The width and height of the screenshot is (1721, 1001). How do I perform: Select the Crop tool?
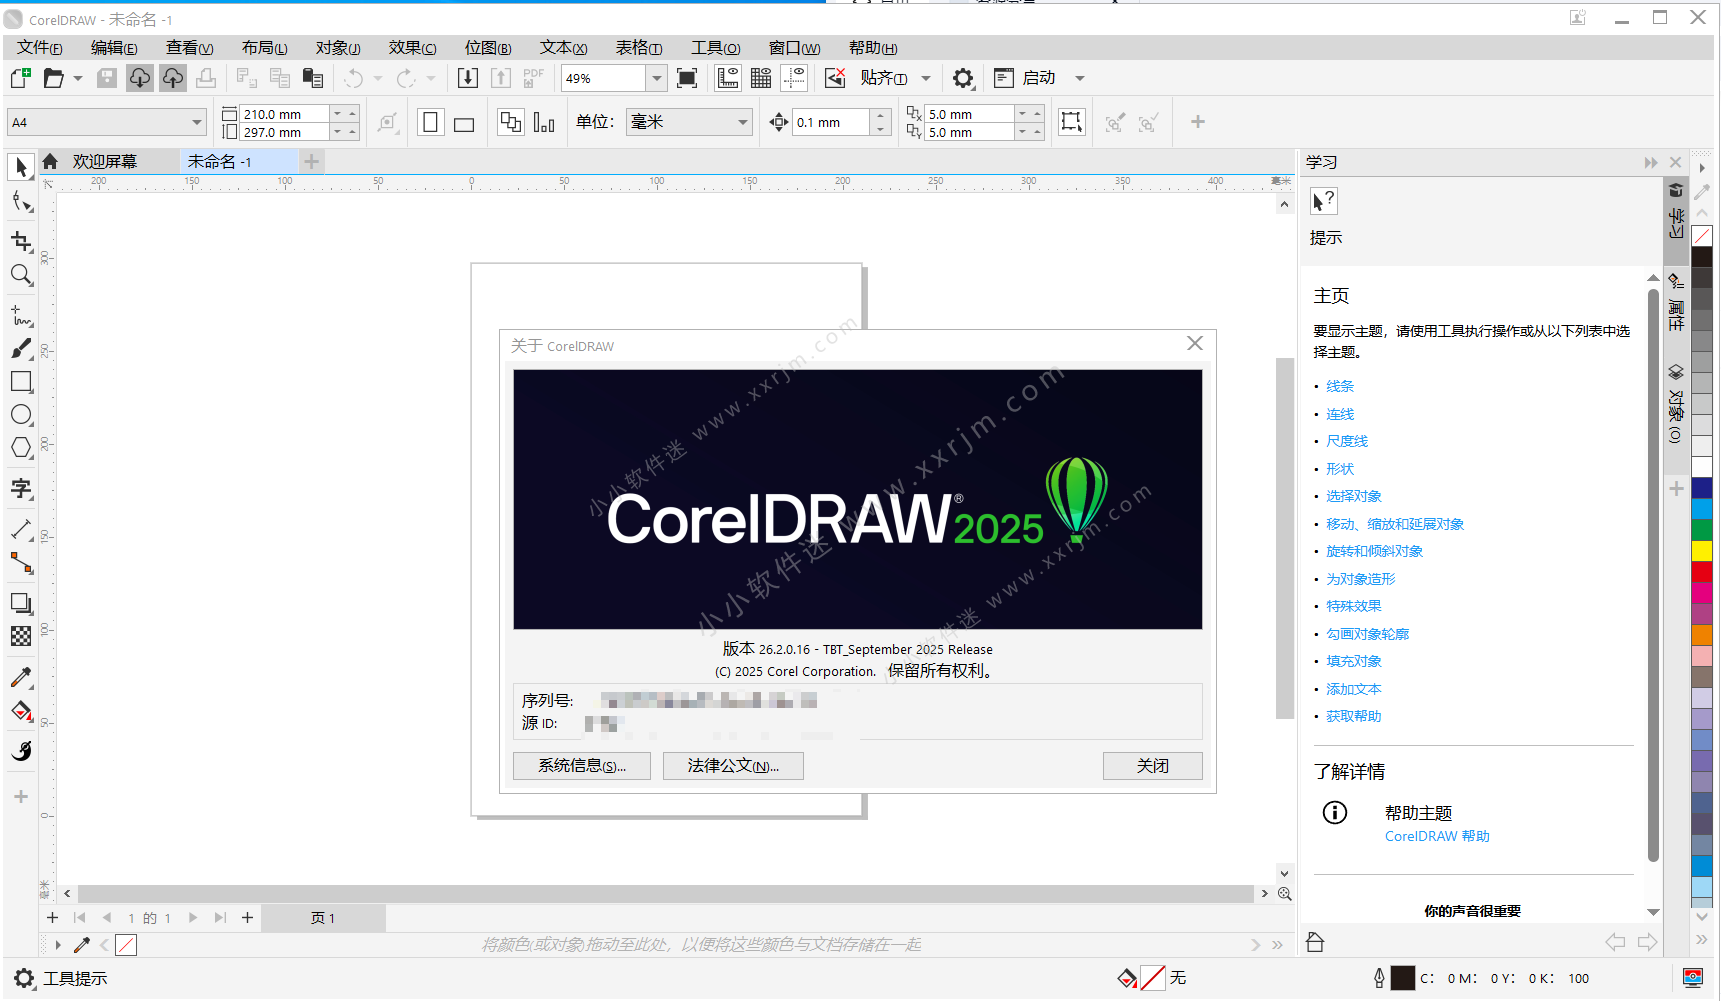(x=21, y=241)
